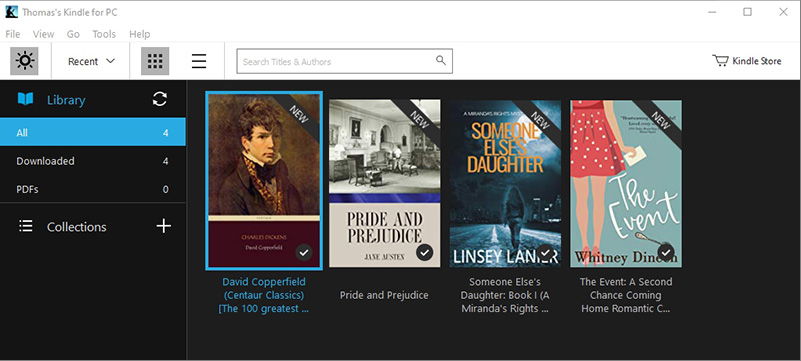Viewport: 801px width, 361px height.
Task: Minimize the Kindle for PC window
Action: pyautogui.click(x=712, y=12)
